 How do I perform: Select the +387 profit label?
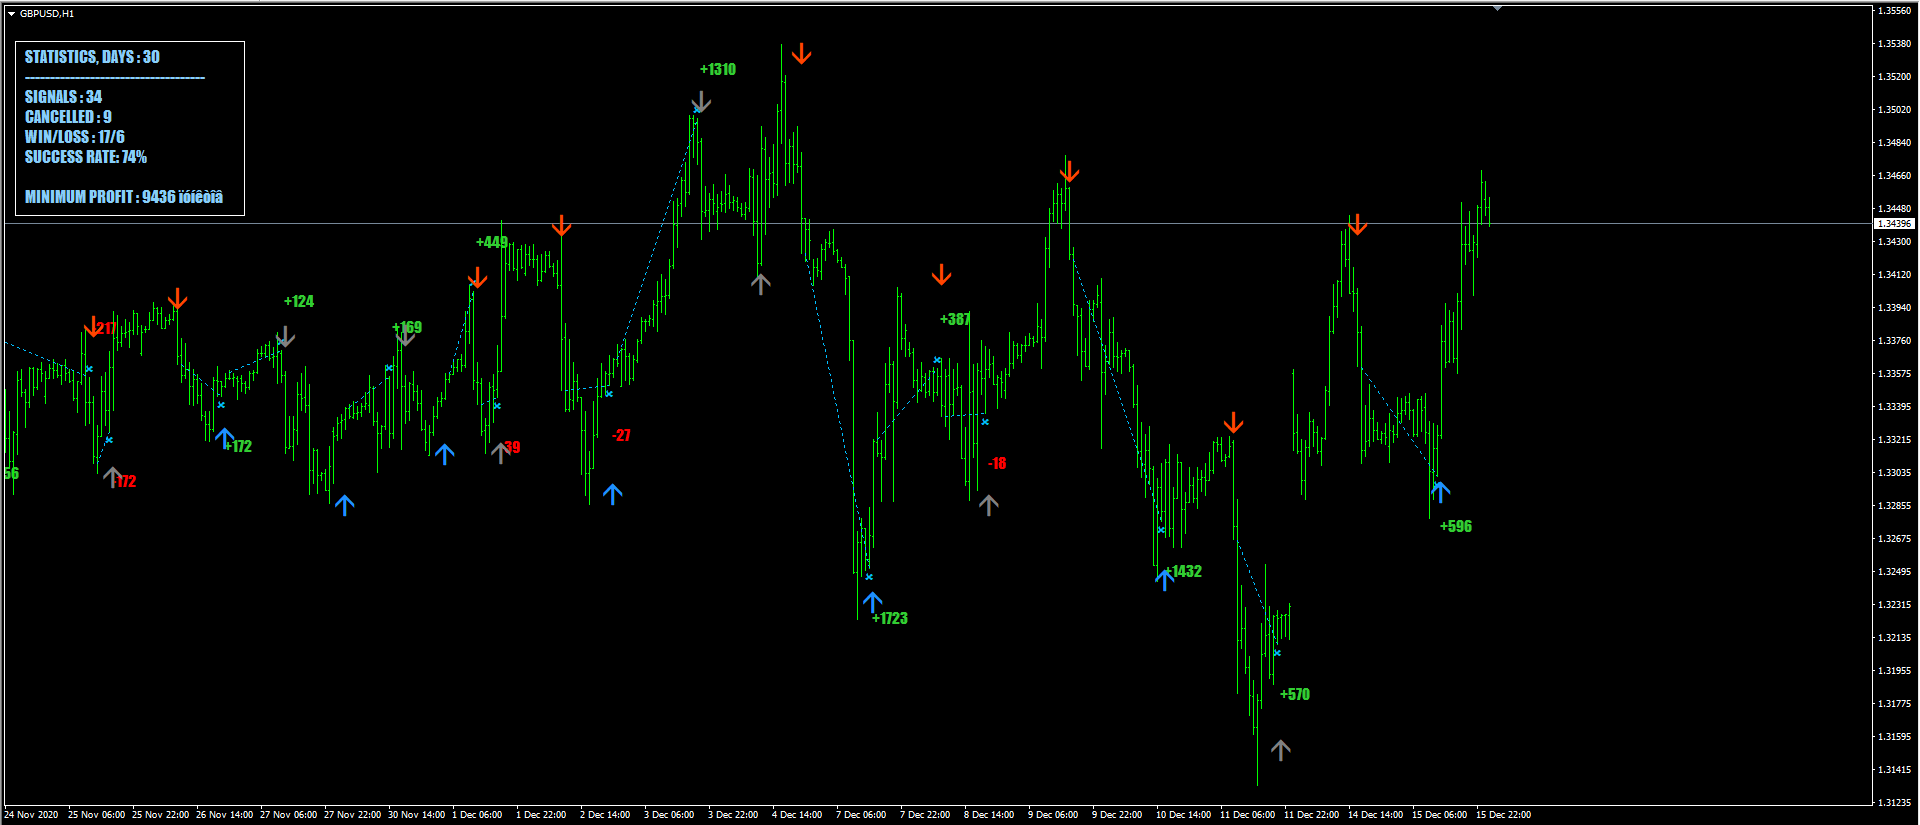click(955, 319)
